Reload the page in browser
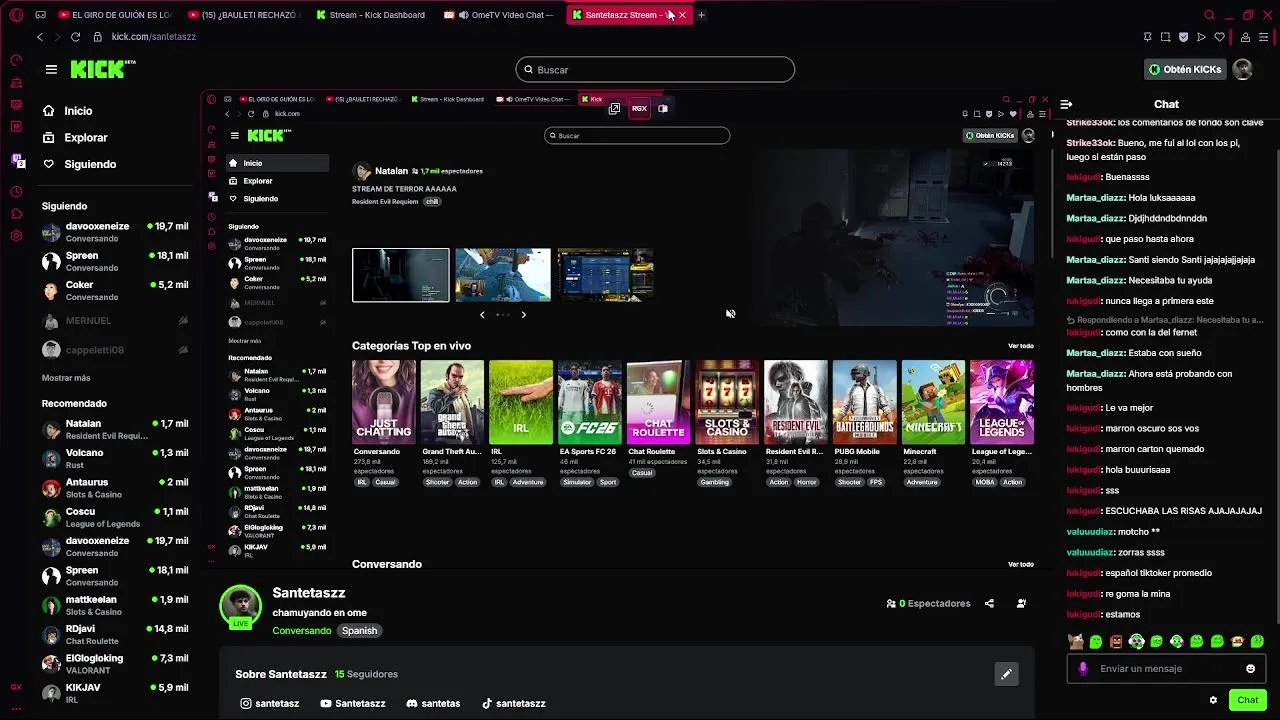This screenshot has height=720, width=1280. 75,37
